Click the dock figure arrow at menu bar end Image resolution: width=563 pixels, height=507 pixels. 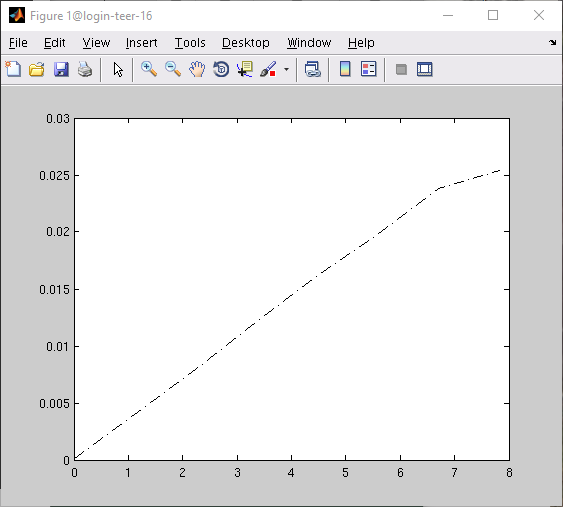(x=553, y=43)
